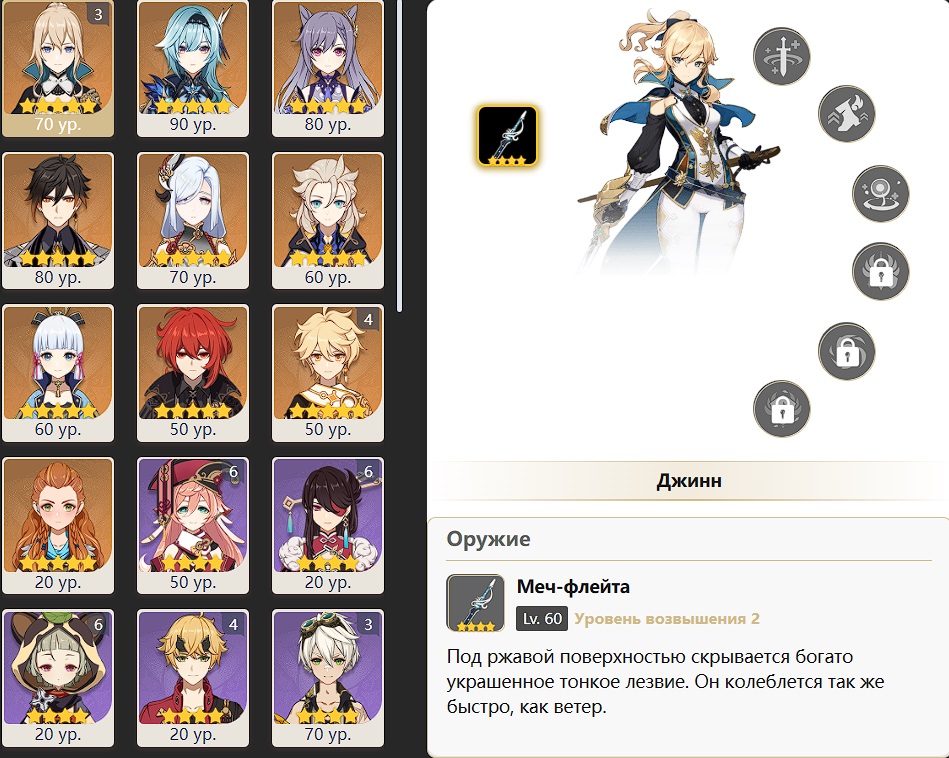The image size is (949, 758).
Task: Select the second constellation wolf icon
Action: pos(846,114)
